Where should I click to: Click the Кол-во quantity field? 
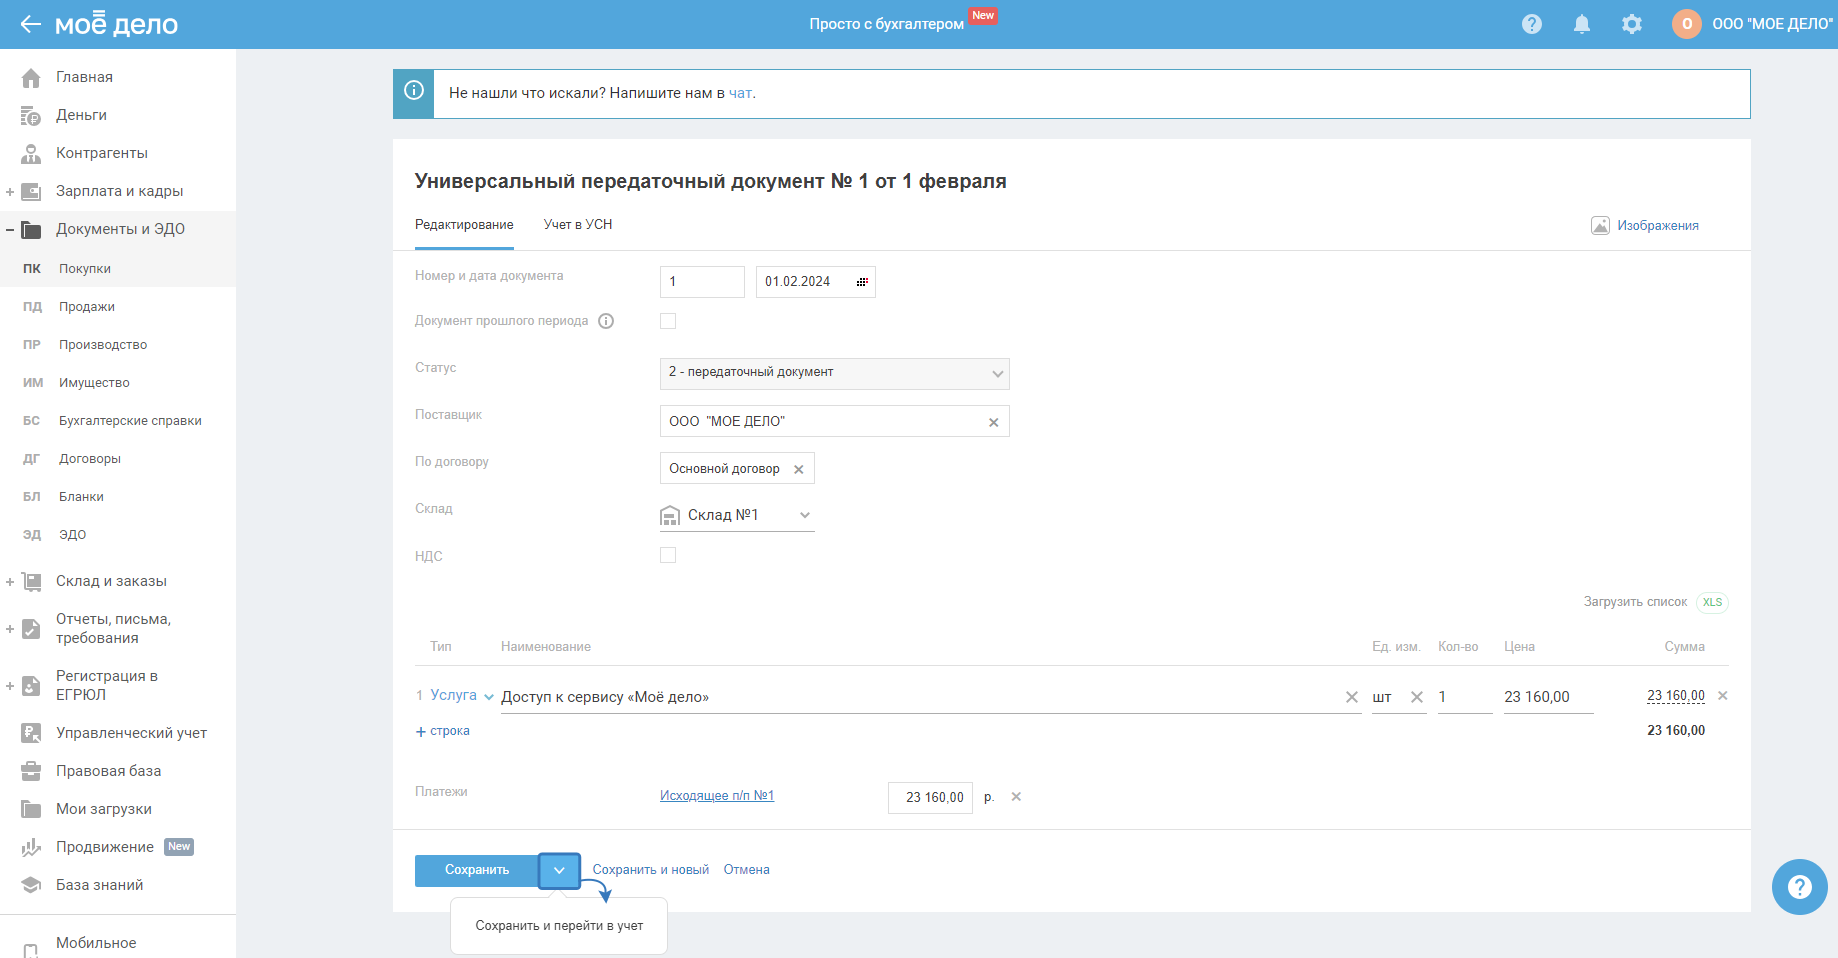pyautogui.click(x=1465, y=697)
